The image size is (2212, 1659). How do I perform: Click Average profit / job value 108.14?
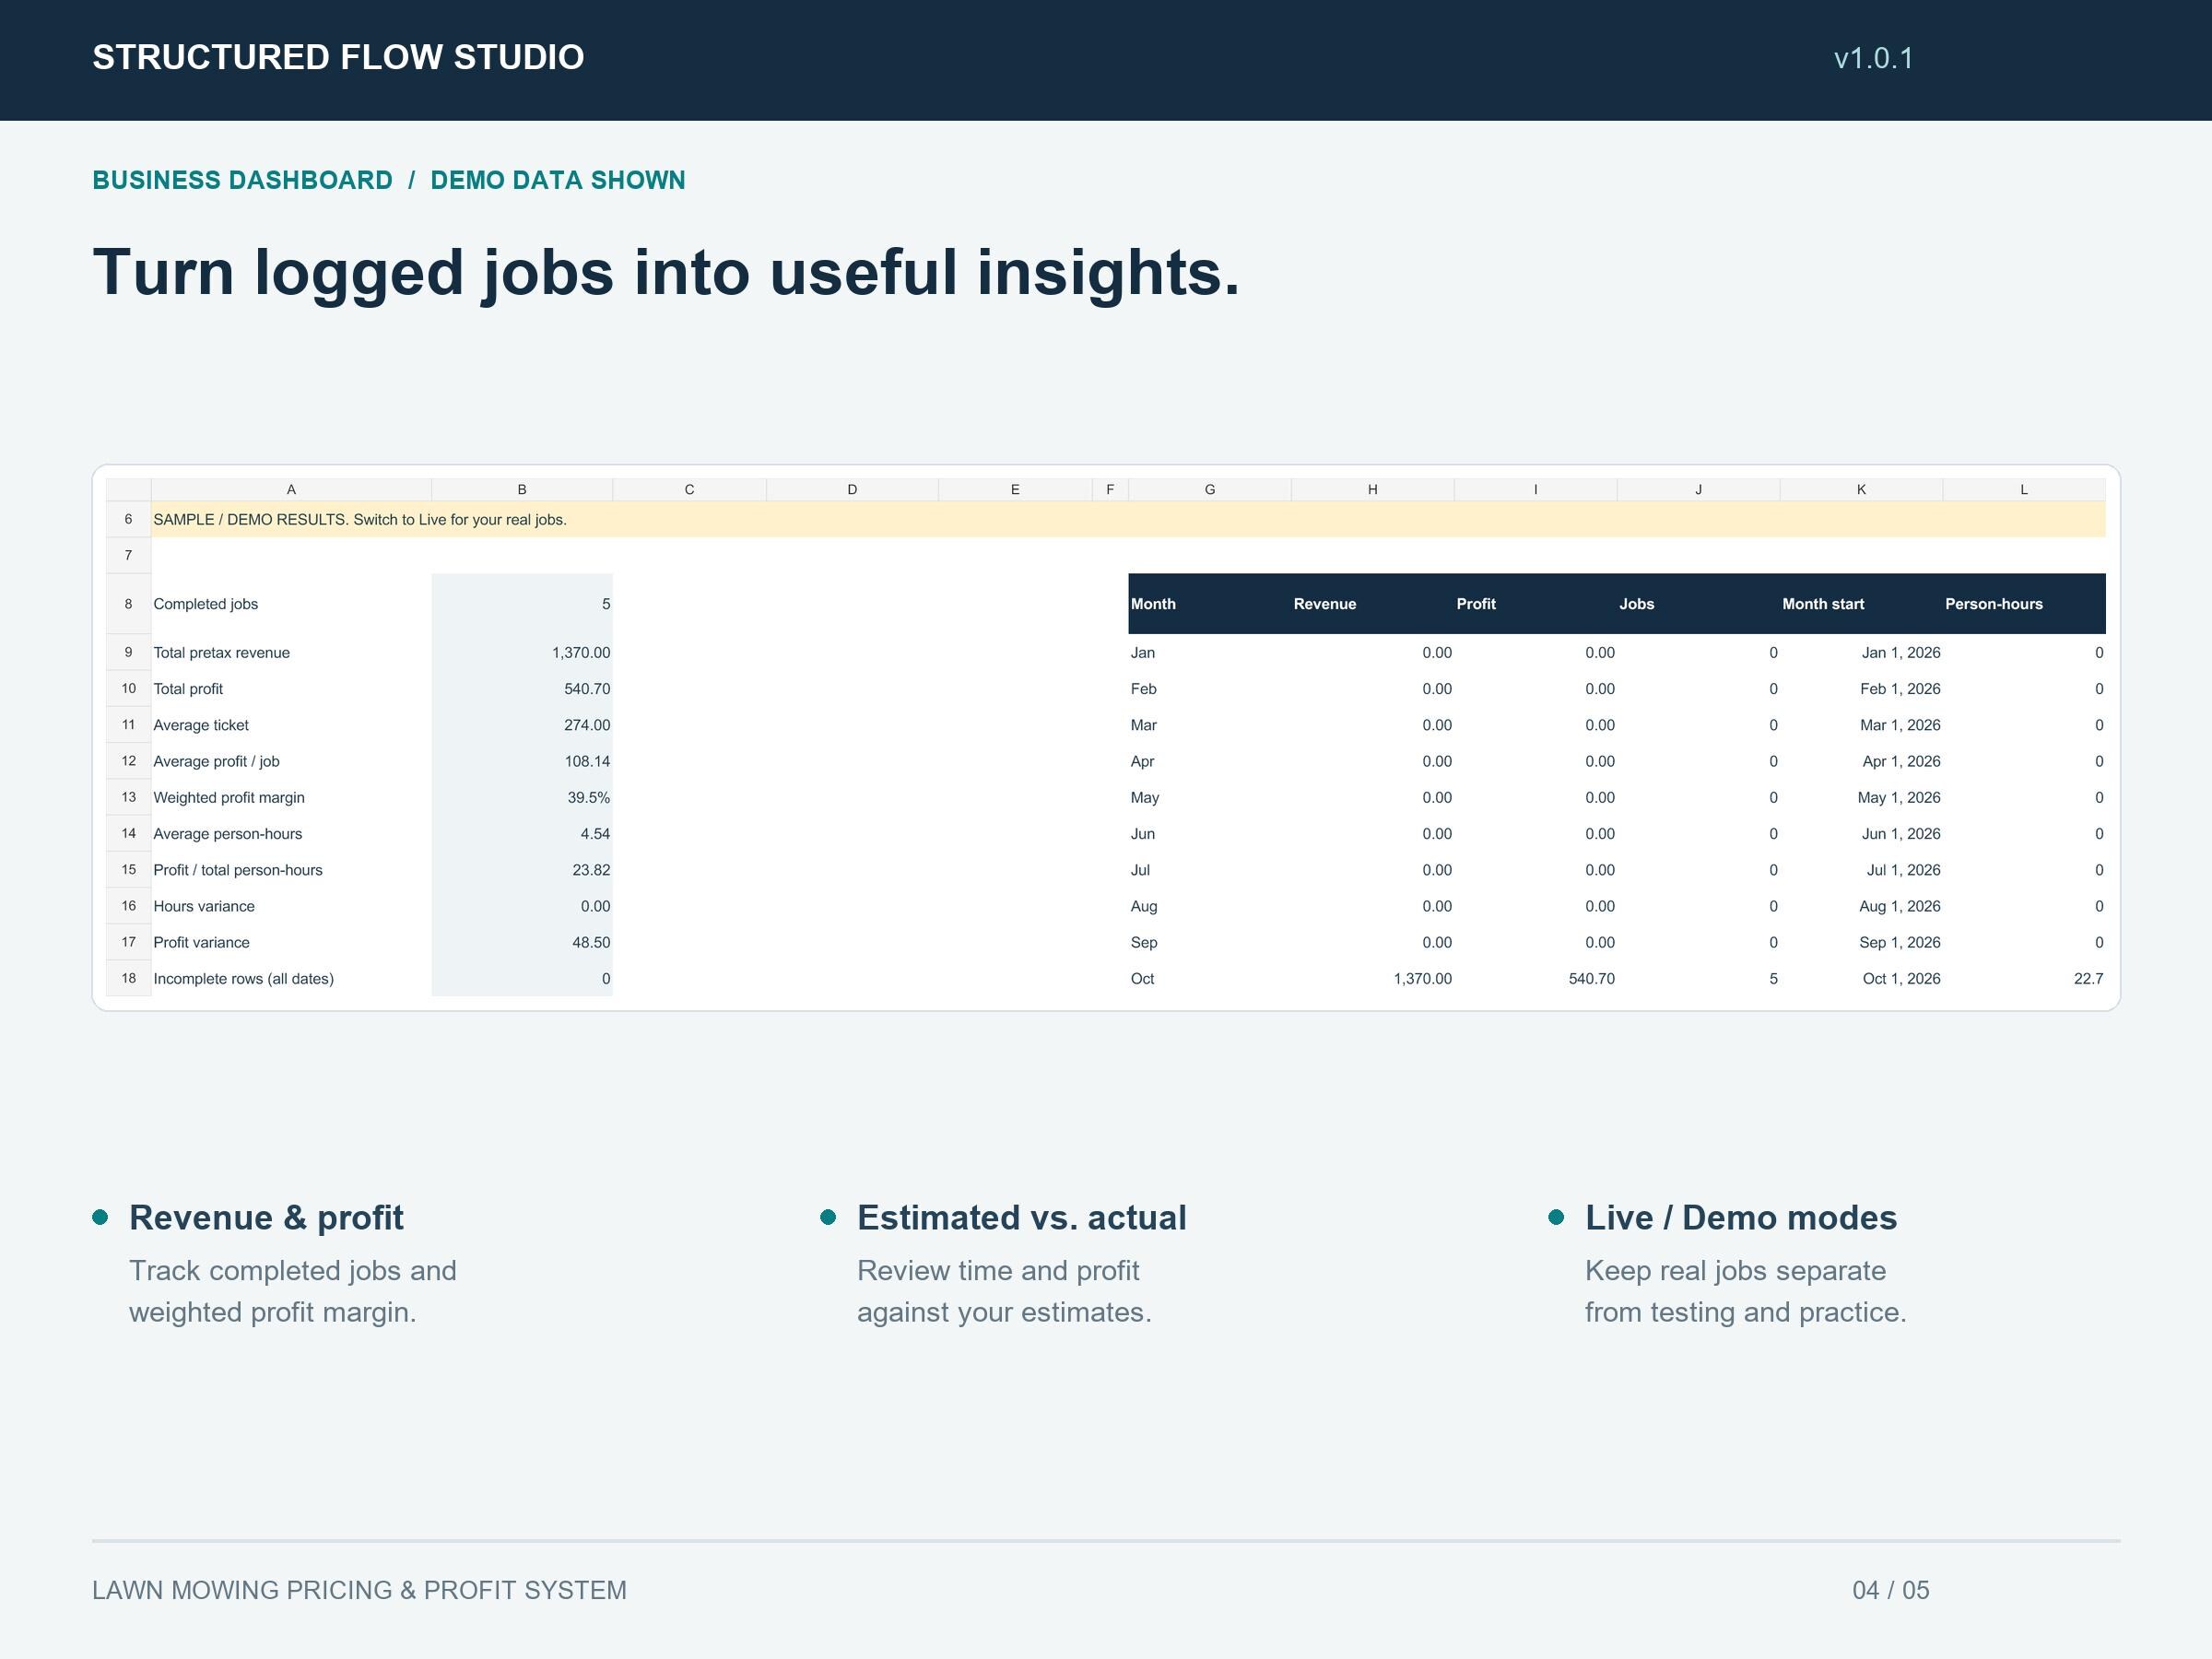click(x=522, y=761)
